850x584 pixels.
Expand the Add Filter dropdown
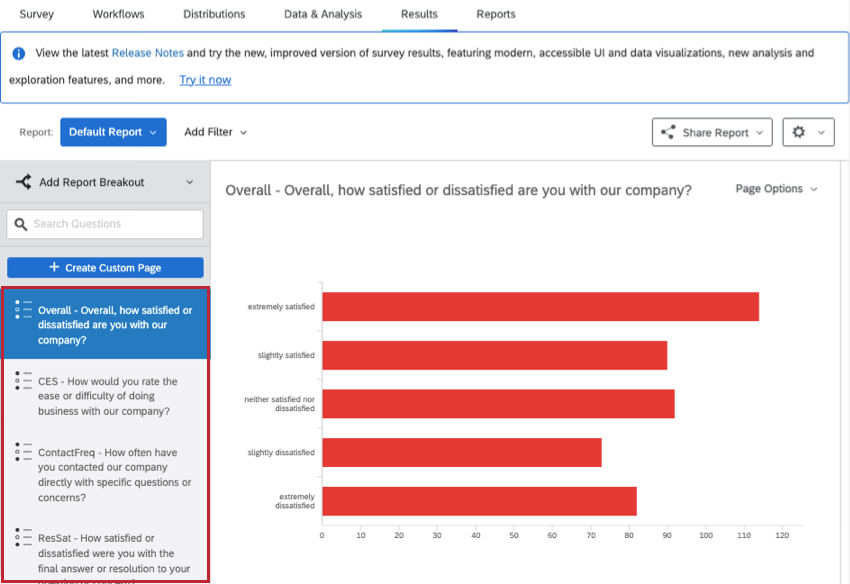(215, 132)
